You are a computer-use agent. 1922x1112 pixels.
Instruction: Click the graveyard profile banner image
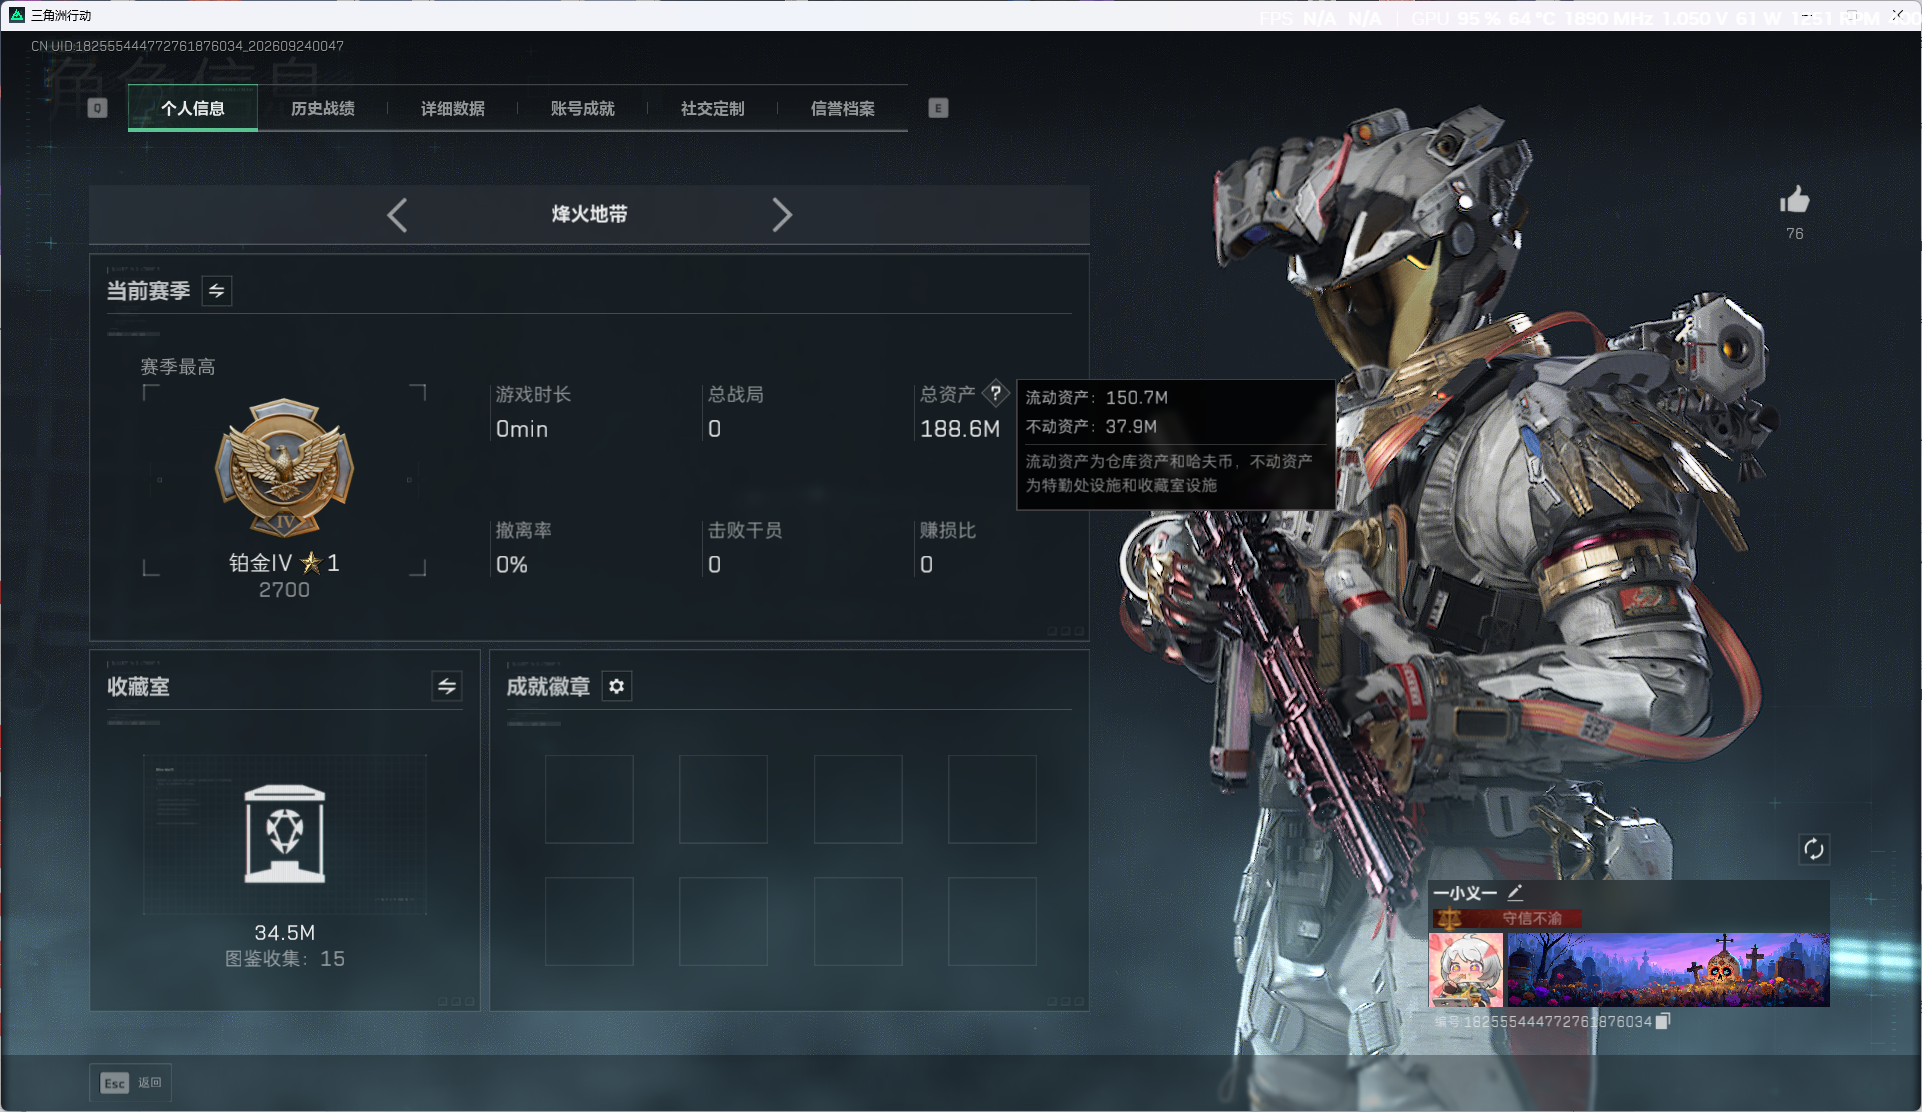point(1668,970)
